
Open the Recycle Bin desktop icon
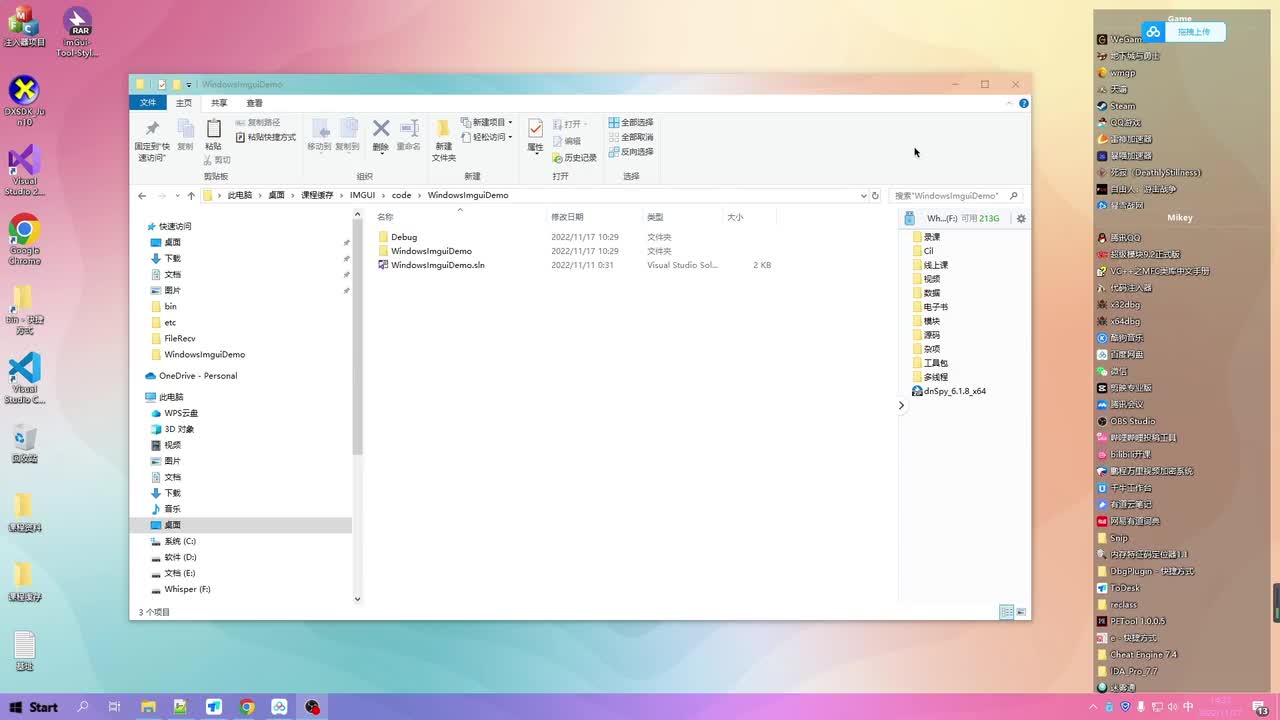point(24,443)
